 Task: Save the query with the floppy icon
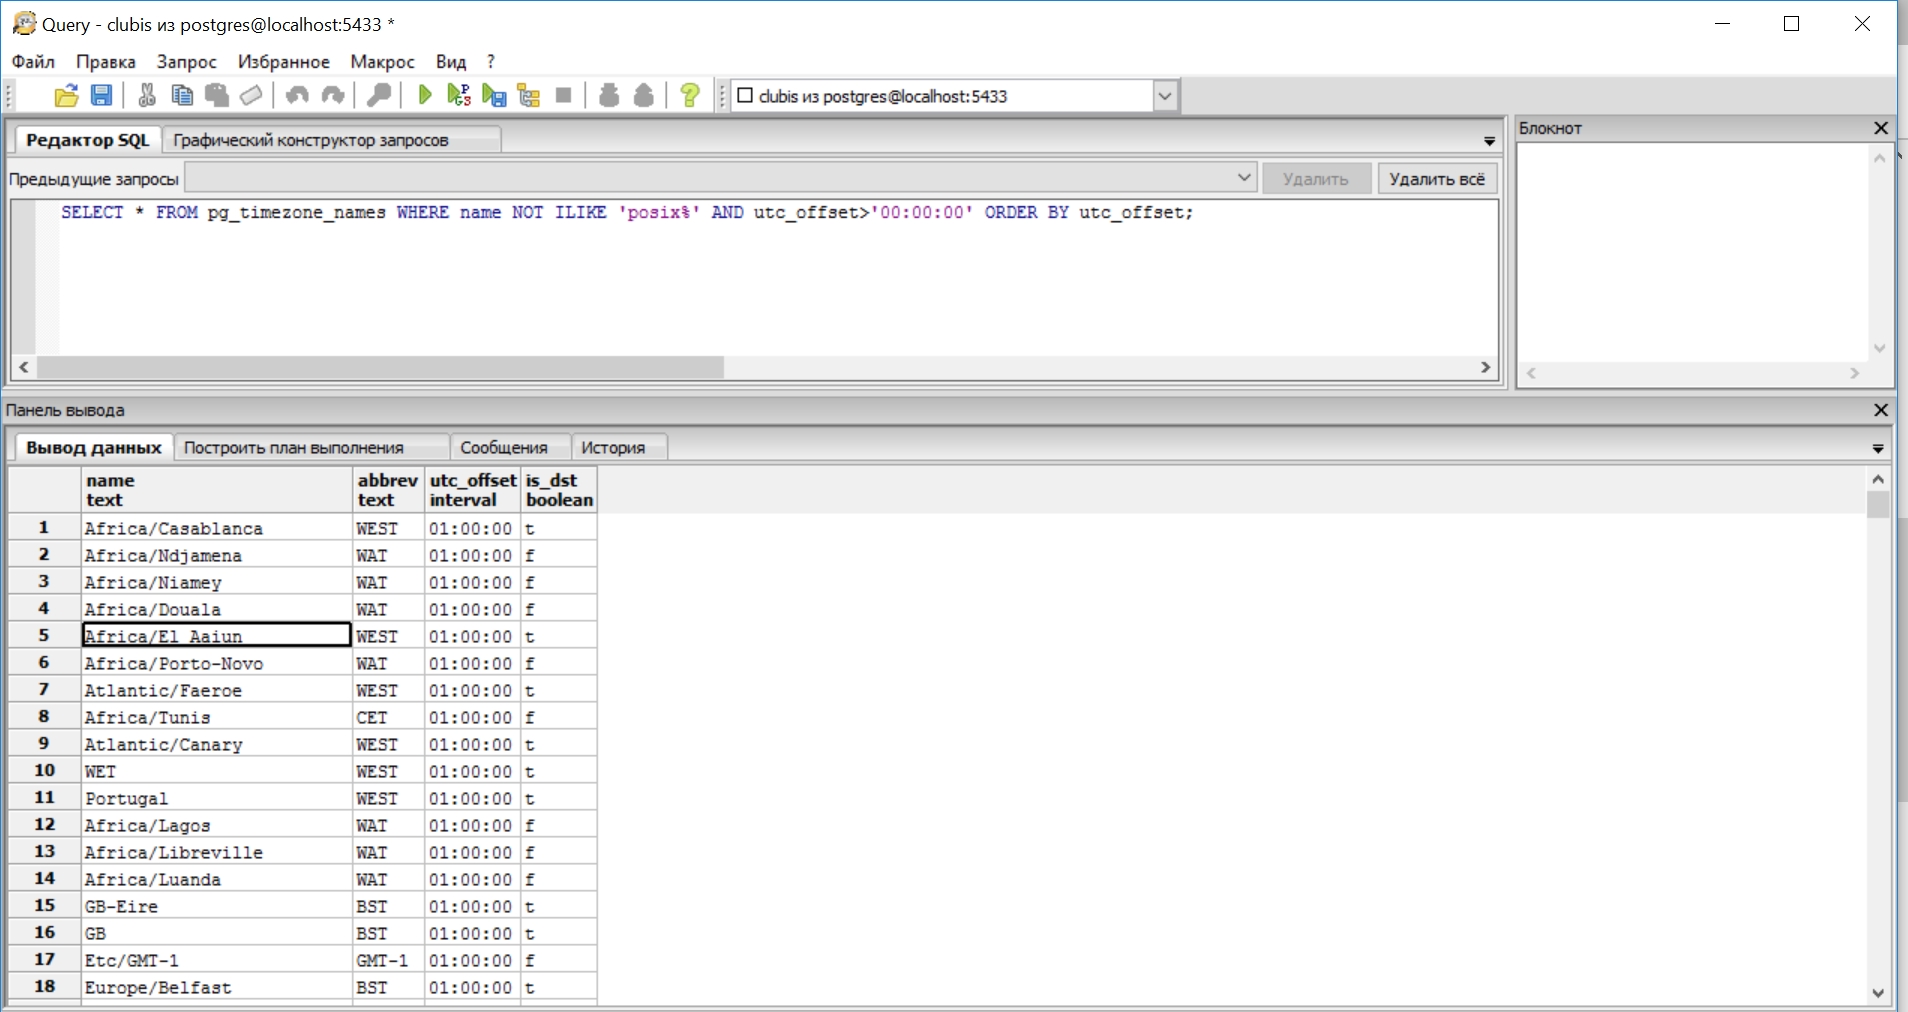tap(101, 96)
